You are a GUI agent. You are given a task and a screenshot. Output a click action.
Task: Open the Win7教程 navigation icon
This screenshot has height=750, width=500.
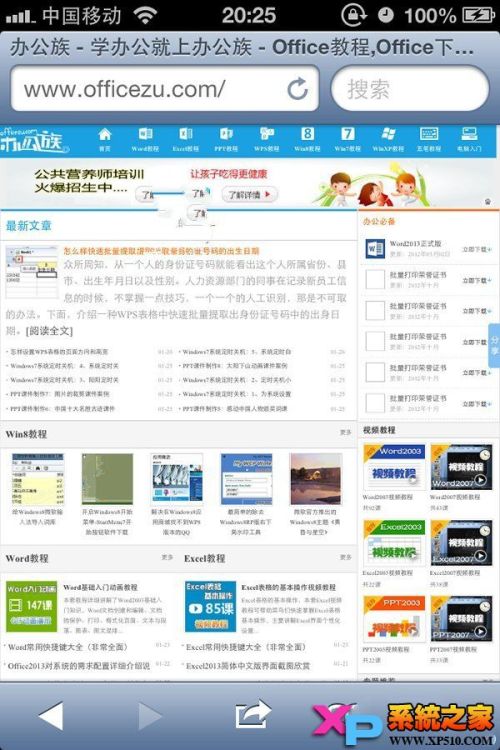pos(347,139)
